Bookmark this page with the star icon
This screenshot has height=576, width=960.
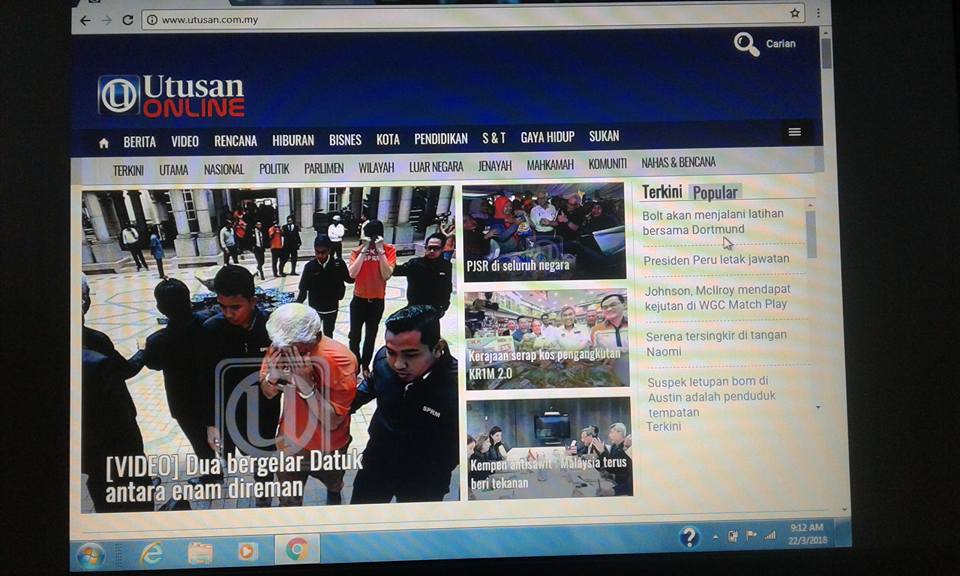click(795, 14)
